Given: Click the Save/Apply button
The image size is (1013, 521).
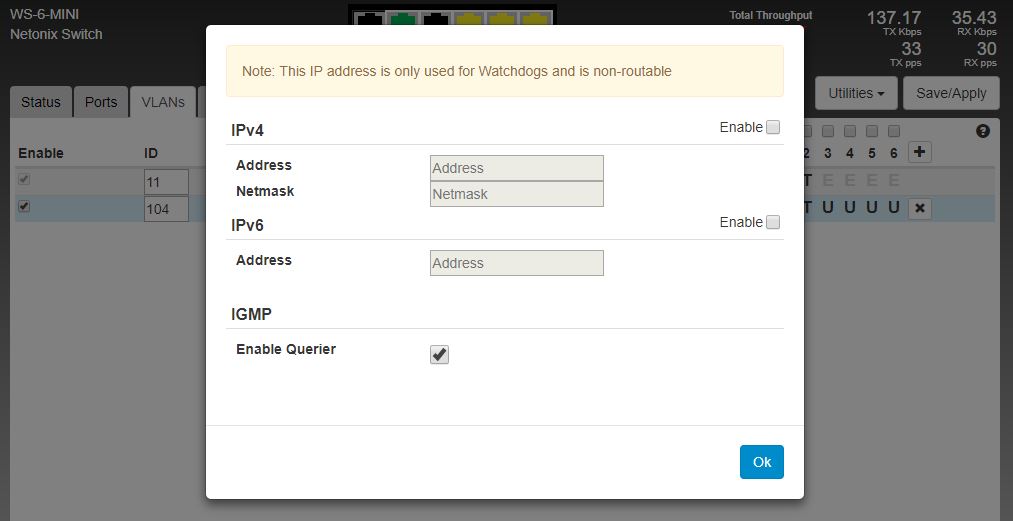Looking at the screenshot, I should click(951, 93).
